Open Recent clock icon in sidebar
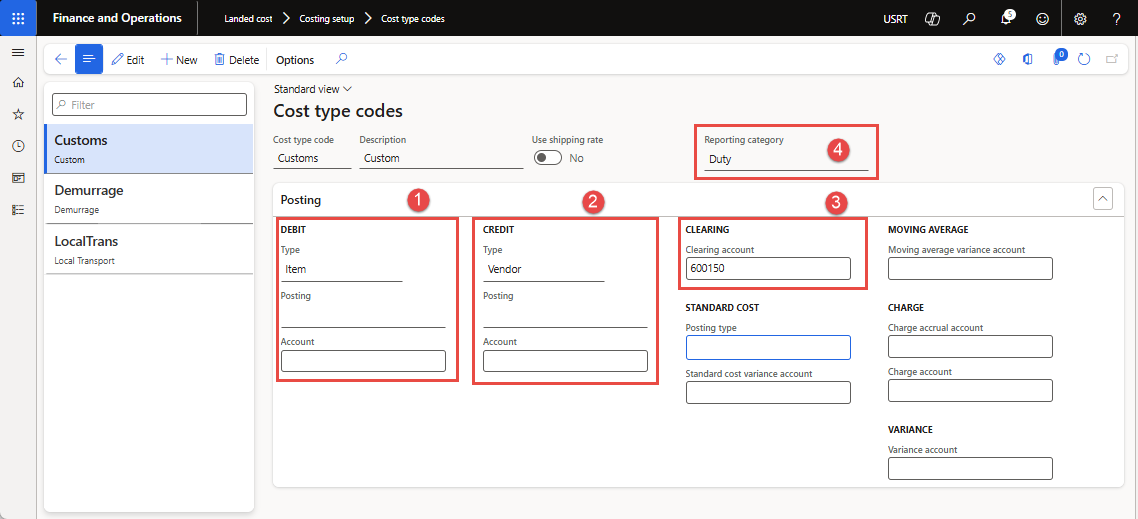1138x519 pixels. click(x=18, y=146)
